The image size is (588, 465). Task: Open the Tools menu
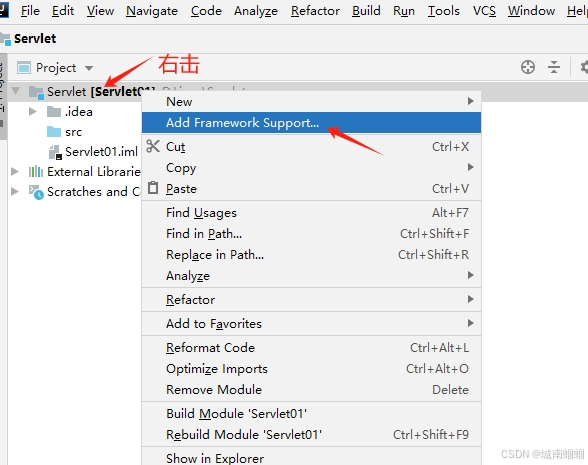click(x=444, y=11)
